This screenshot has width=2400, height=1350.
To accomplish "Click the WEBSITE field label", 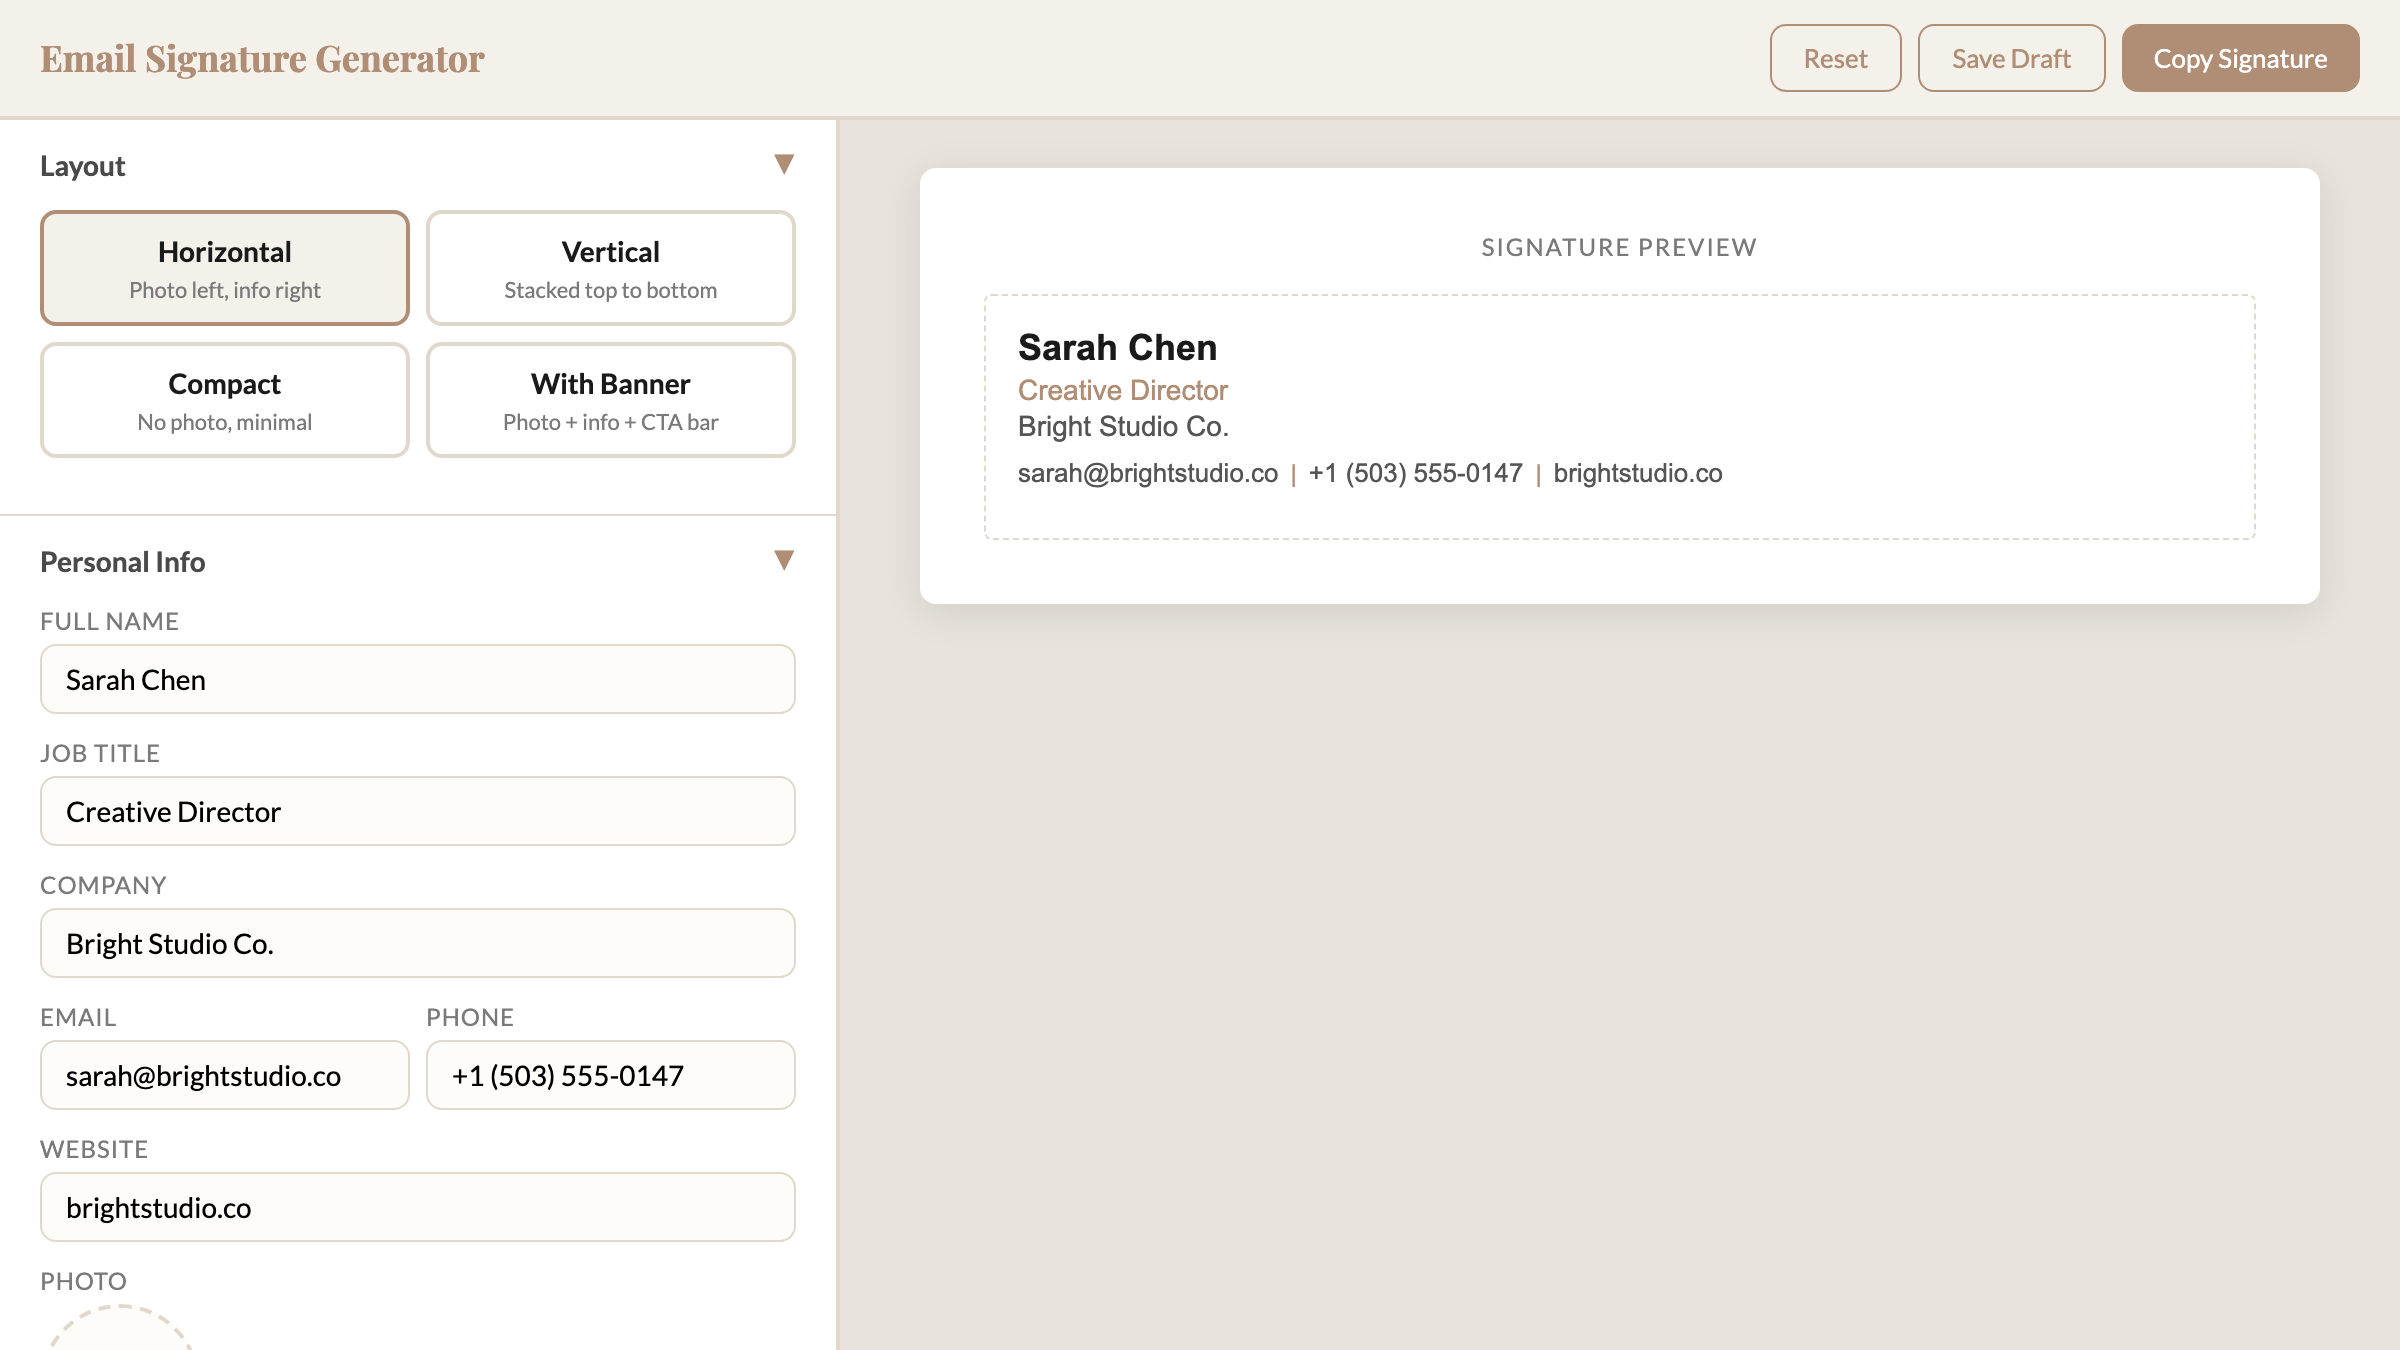I will [x=94, y=1149].
